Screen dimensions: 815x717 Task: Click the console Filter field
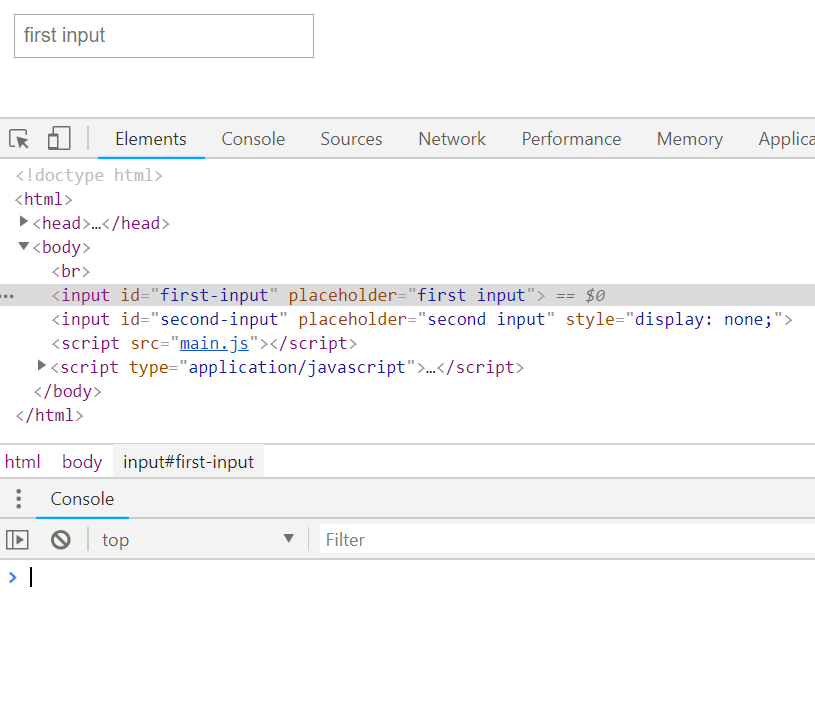click(560, 540)
